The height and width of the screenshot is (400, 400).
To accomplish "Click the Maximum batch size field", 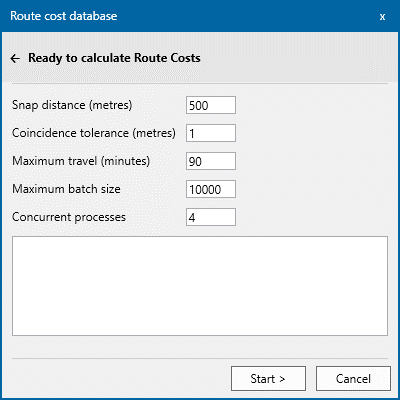I will pos(211,189).
